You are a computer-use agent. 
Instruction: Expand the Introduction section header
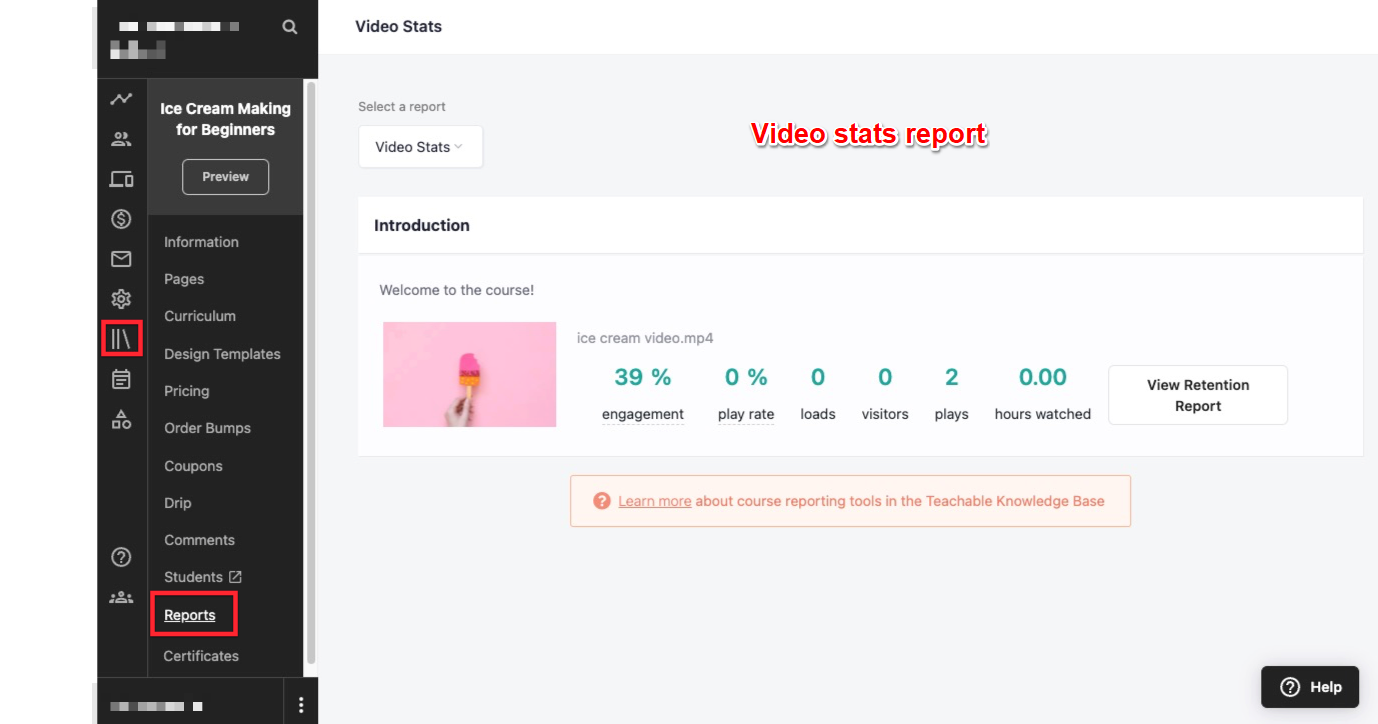click(x=421, y=225)
